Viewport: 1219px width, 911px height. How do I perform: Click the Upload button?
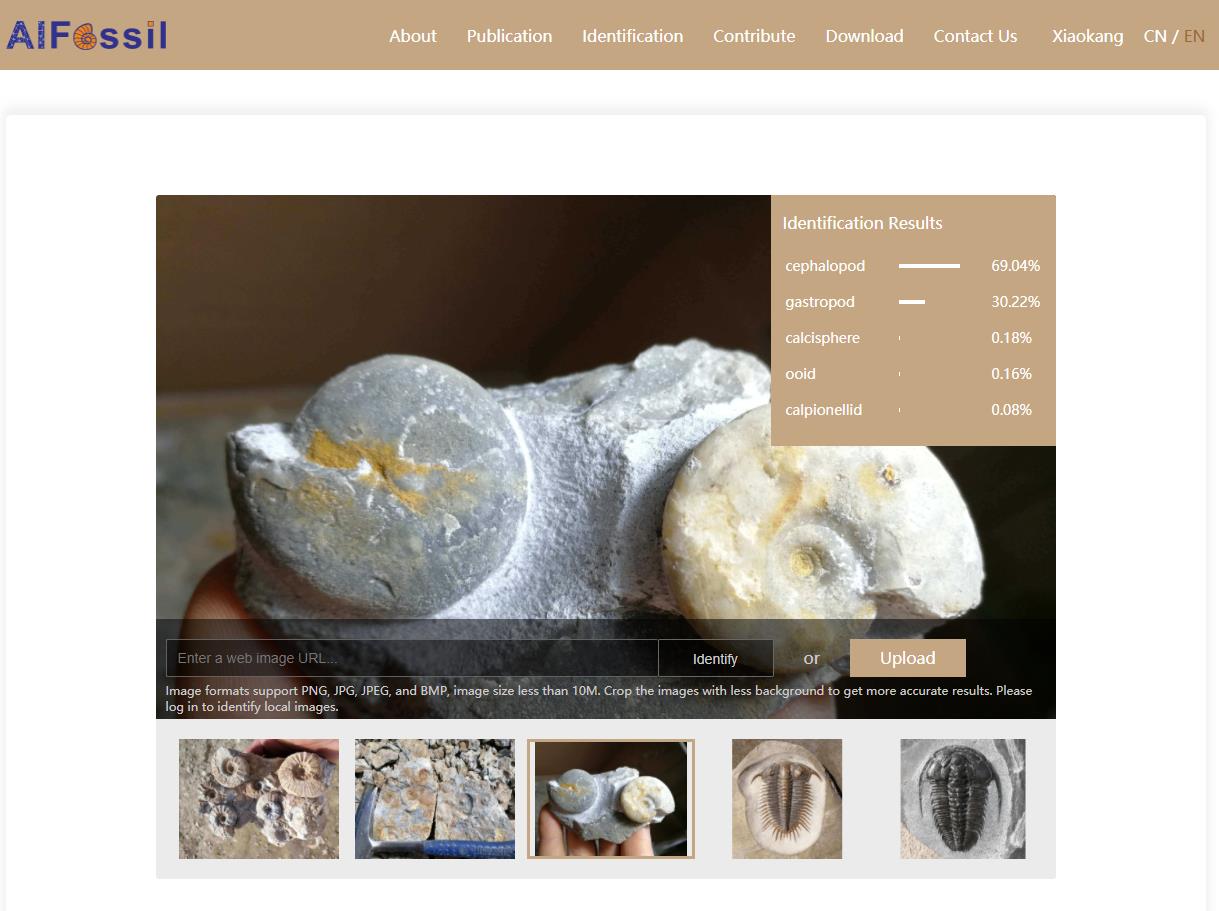[x=908, y=658]
